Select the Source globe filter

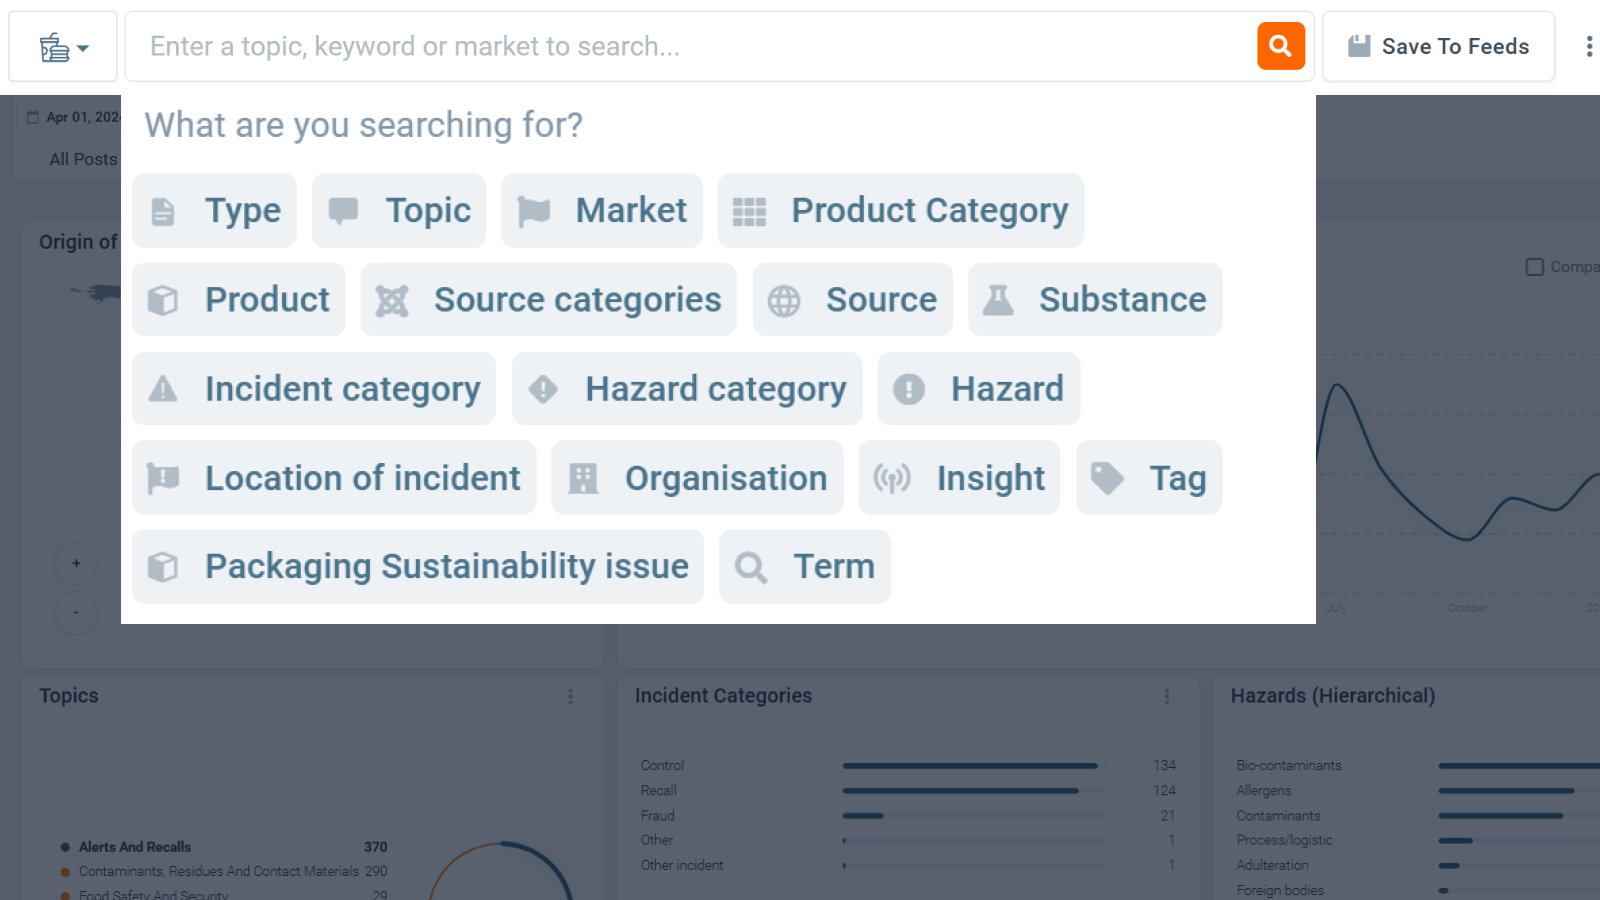click(853, 300)
